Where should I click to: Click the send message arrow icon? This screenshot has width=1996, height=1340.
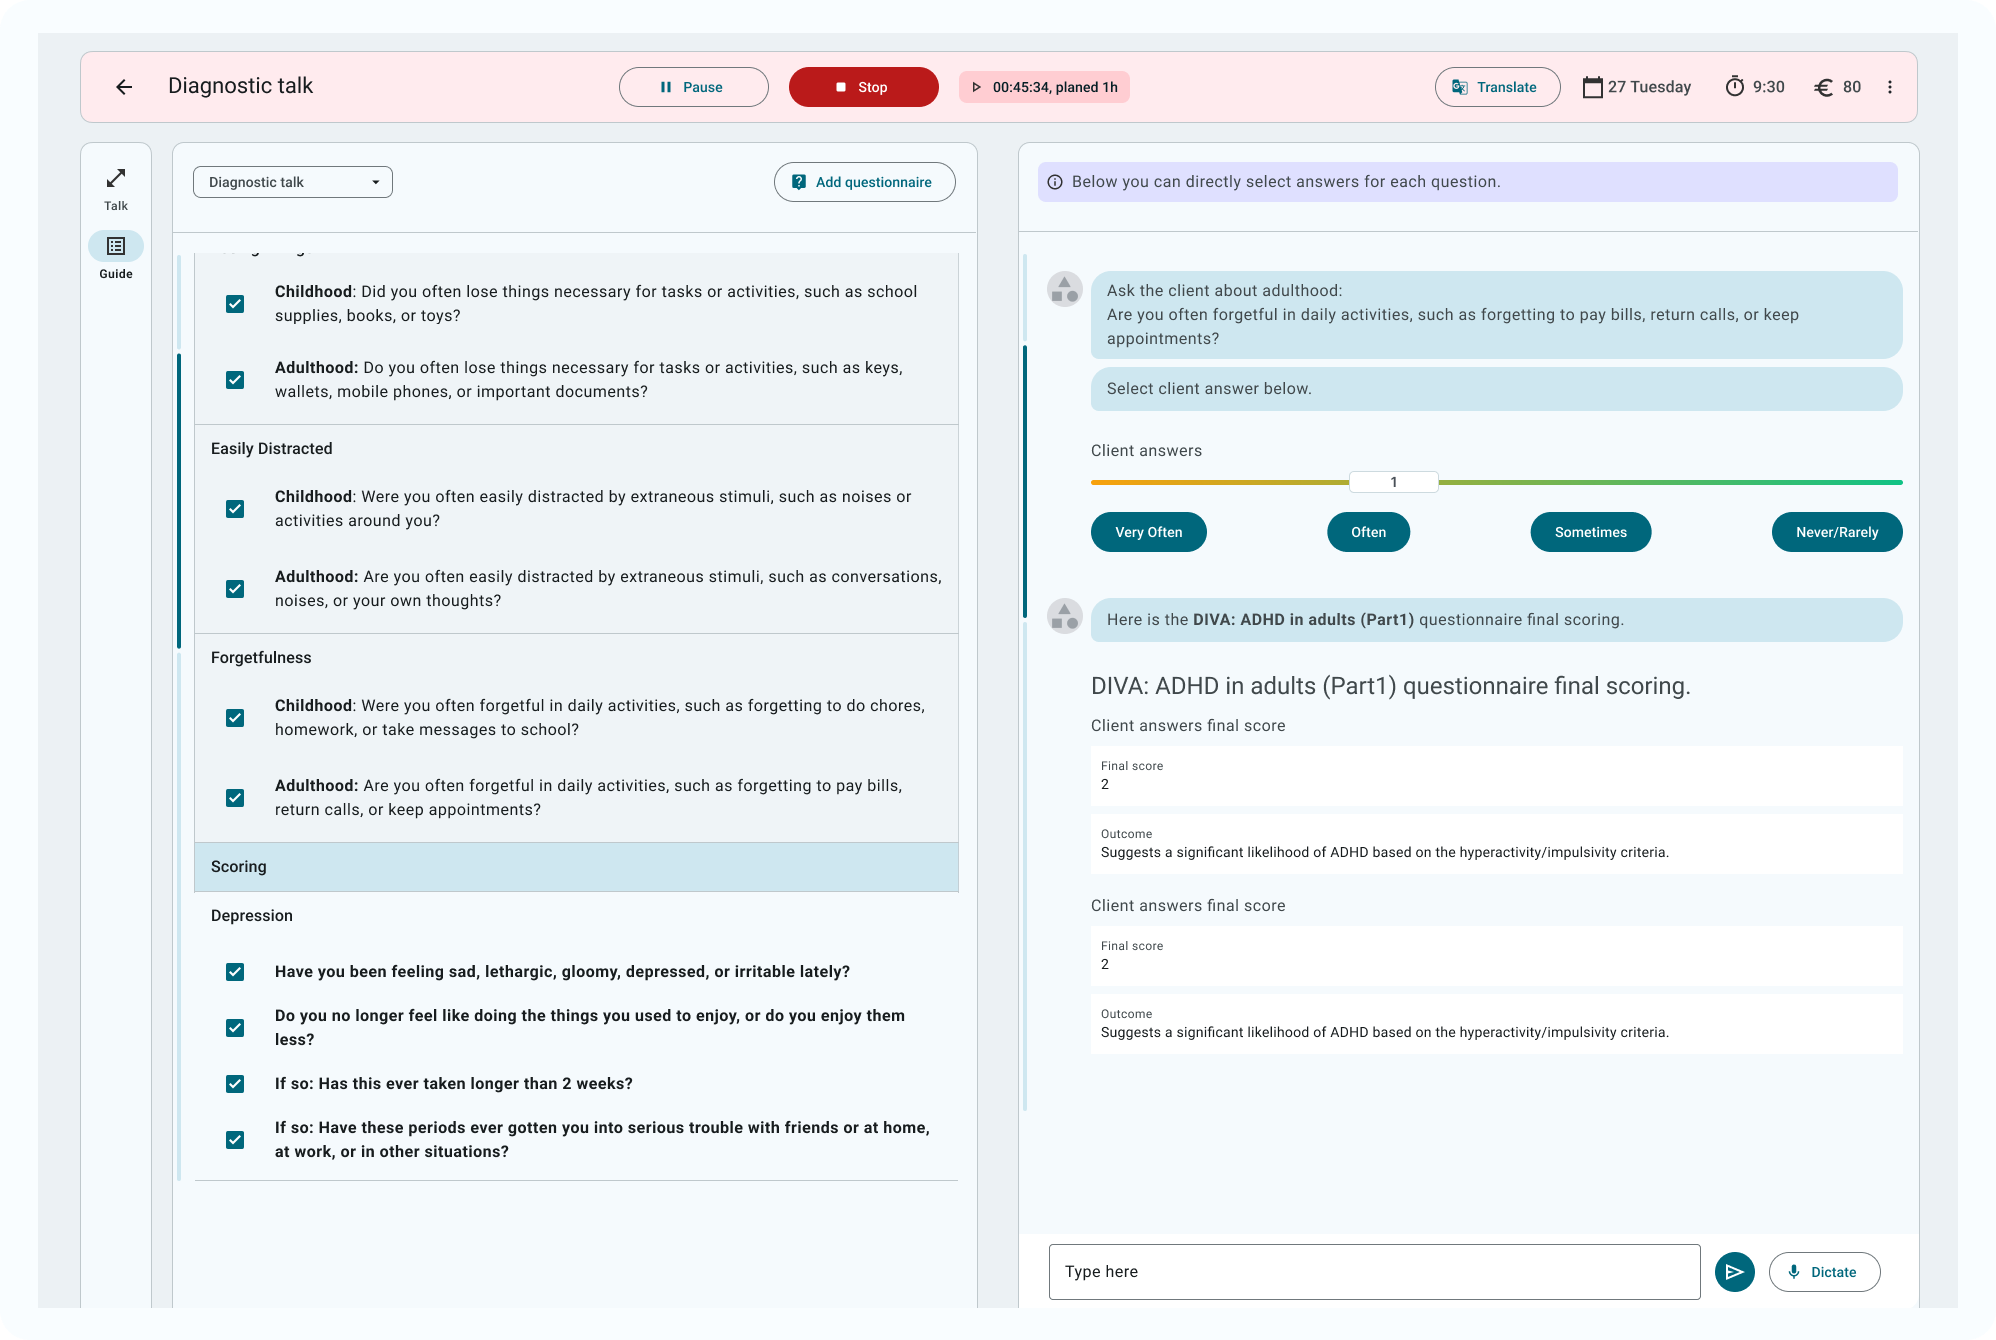coord(1734,1271)
